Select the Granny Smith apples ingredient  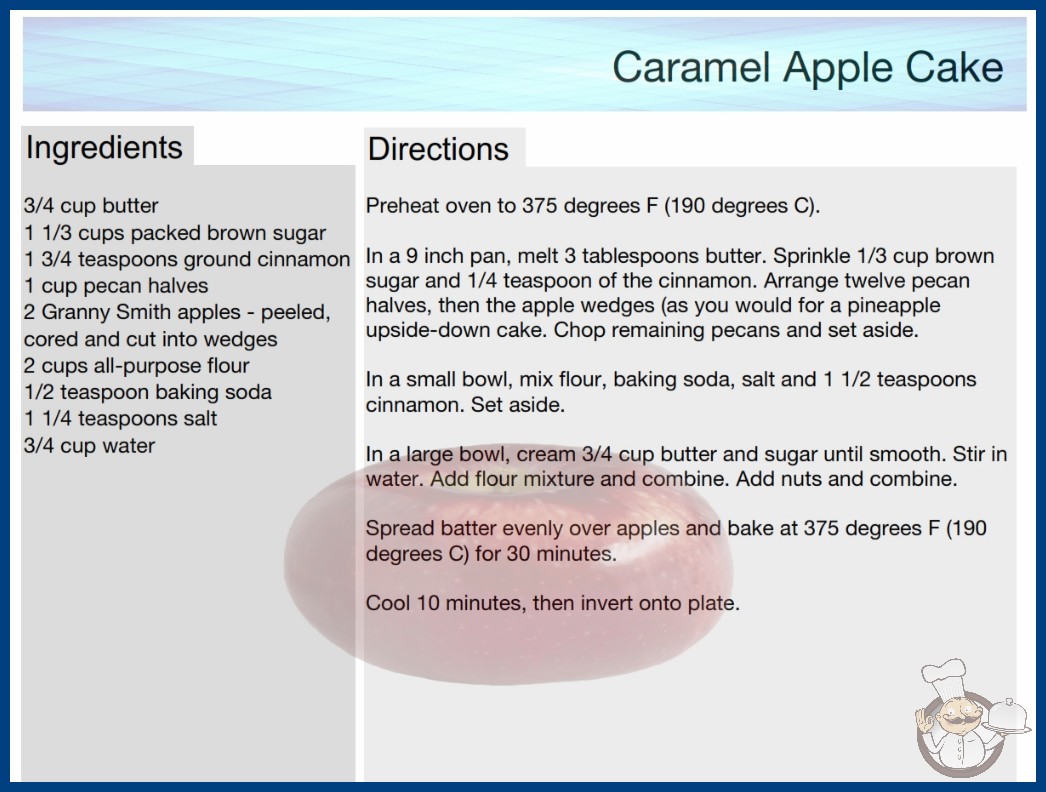176,325
